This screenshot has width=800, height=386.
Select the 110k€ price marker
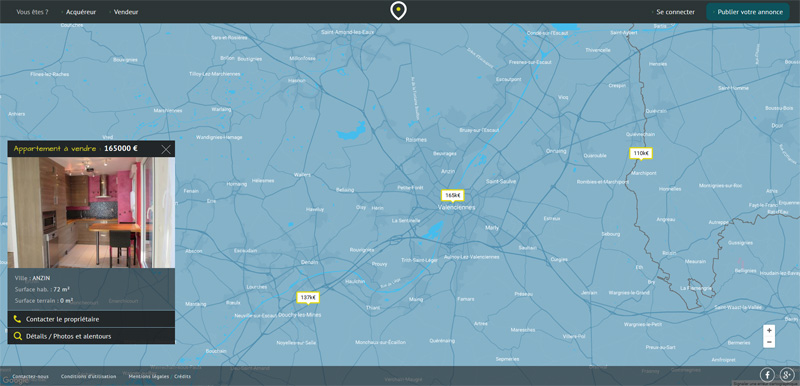click(x=641, y=153)
